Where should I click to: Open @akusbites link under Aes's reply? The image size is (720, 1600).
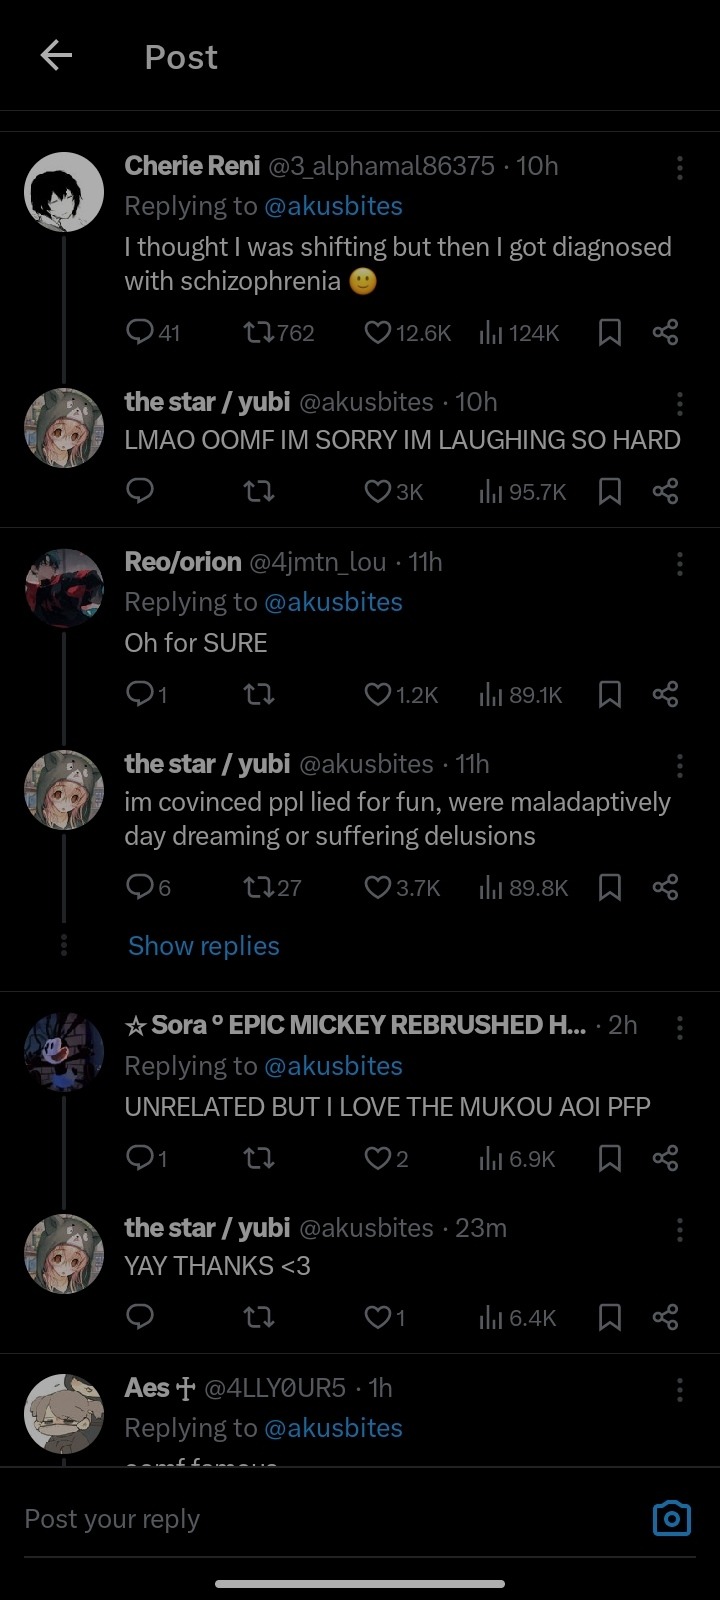333,1428
